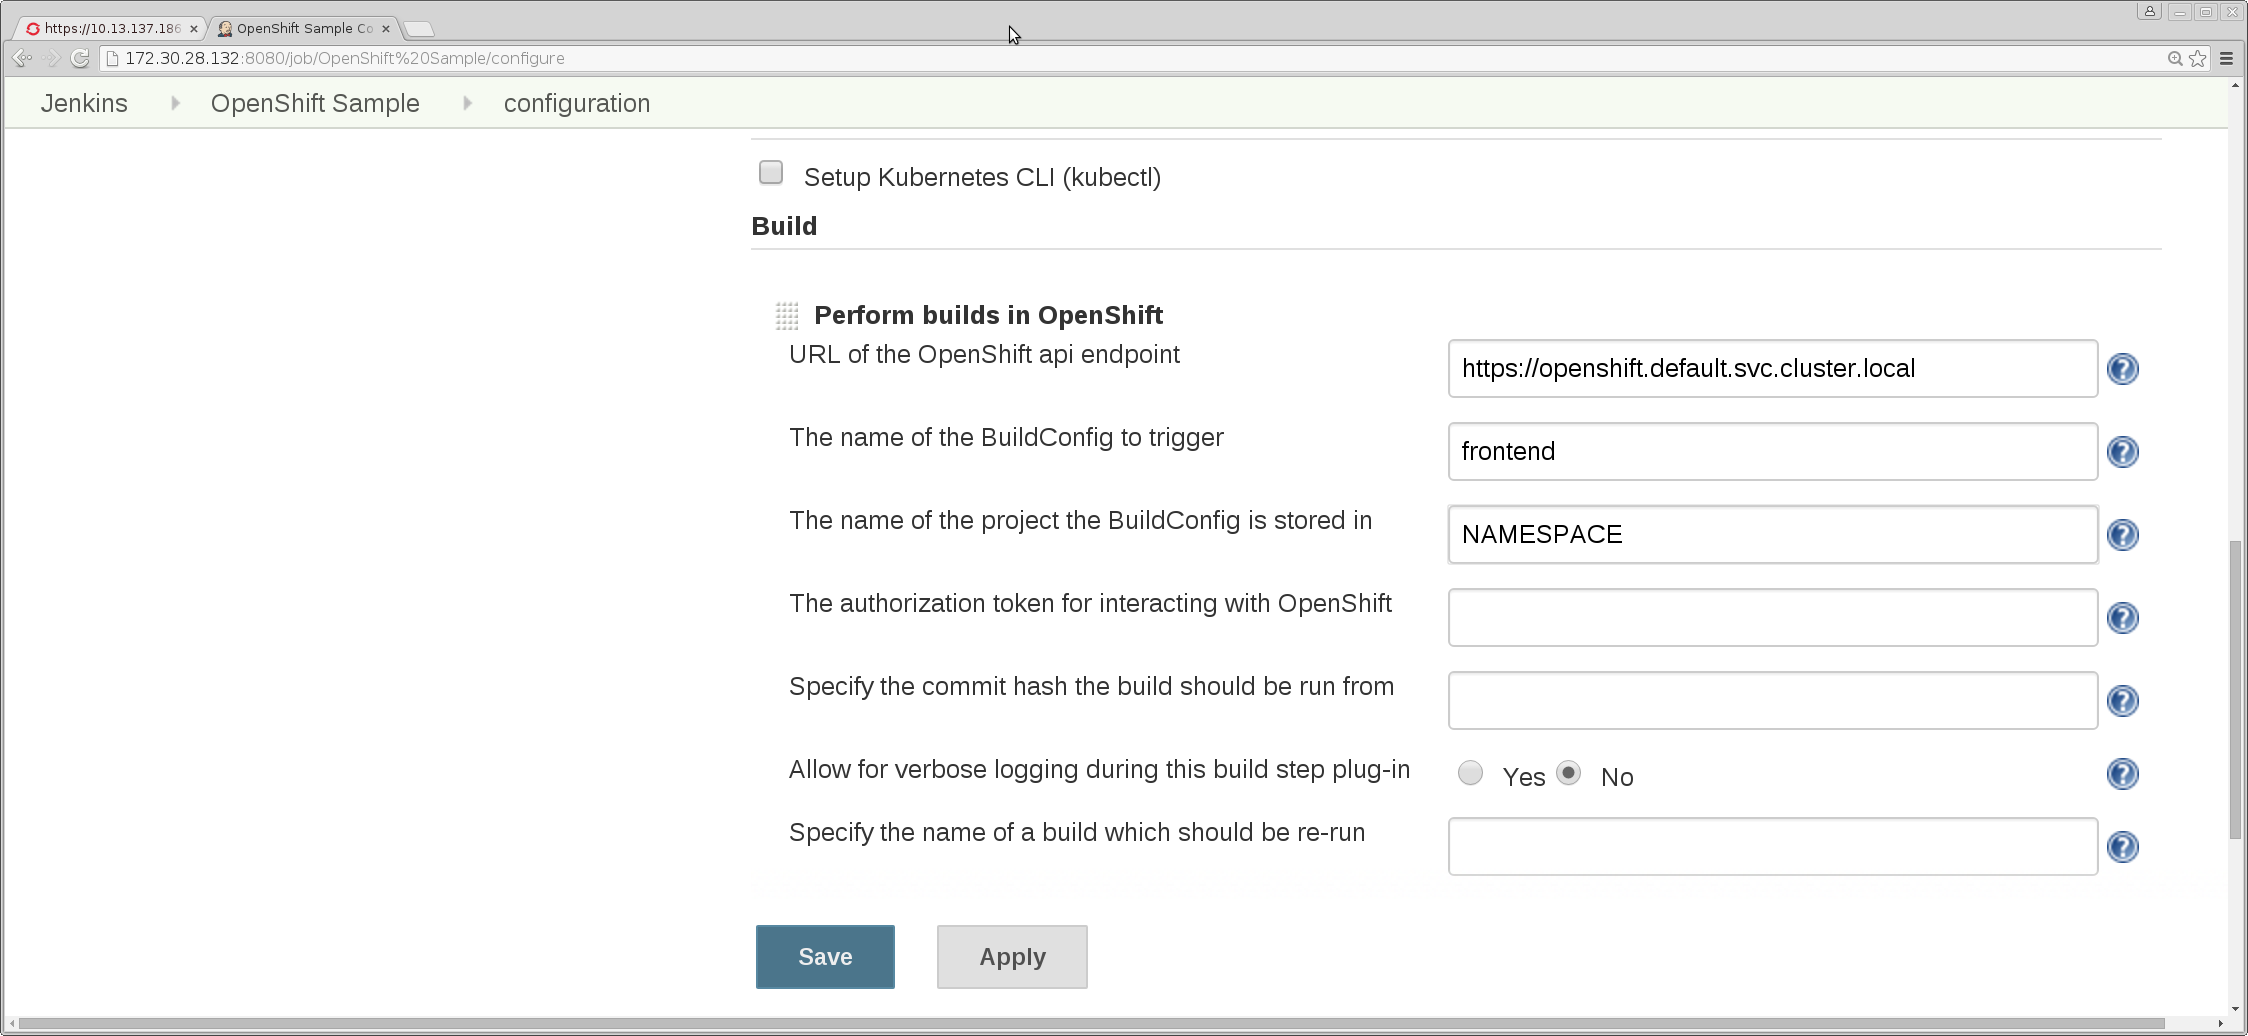Enable Setup Kubernetes CLI (kubectl) checkbox
Viewport: 2248px width, 1036px height.
(x=771, y=173)
